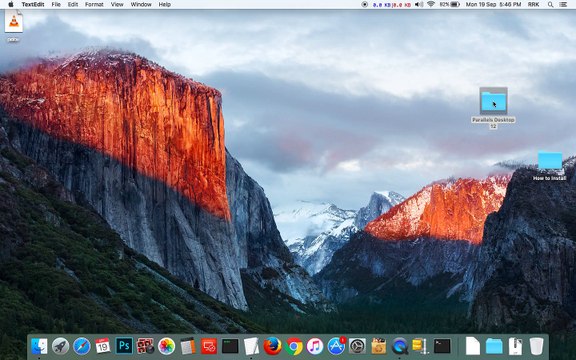Open System Preferences gear icon
The image size is (576, 360).
click(x=357, y=346)
